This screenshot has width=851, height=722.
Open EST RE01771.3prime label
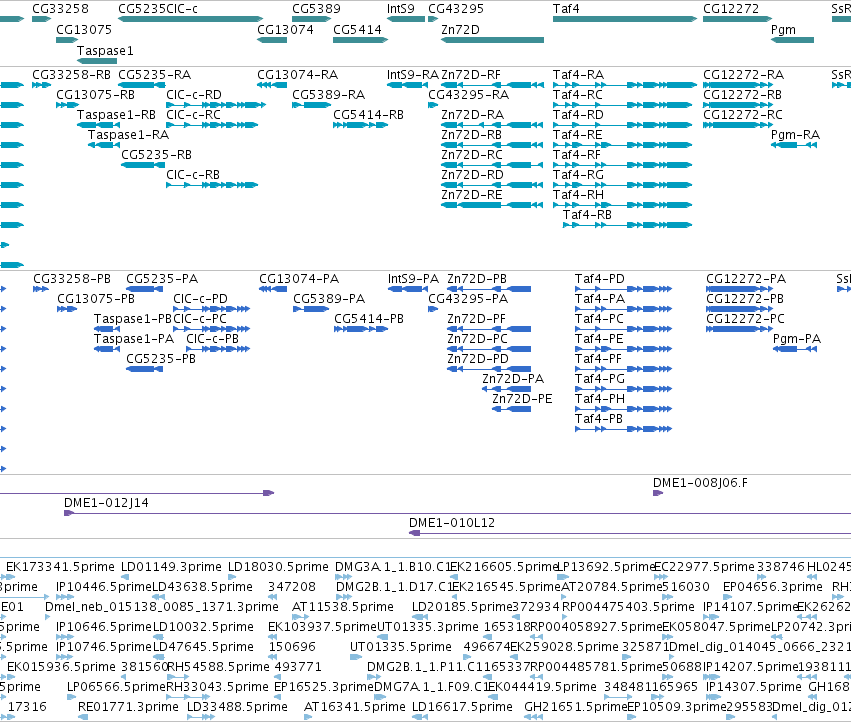128,707
